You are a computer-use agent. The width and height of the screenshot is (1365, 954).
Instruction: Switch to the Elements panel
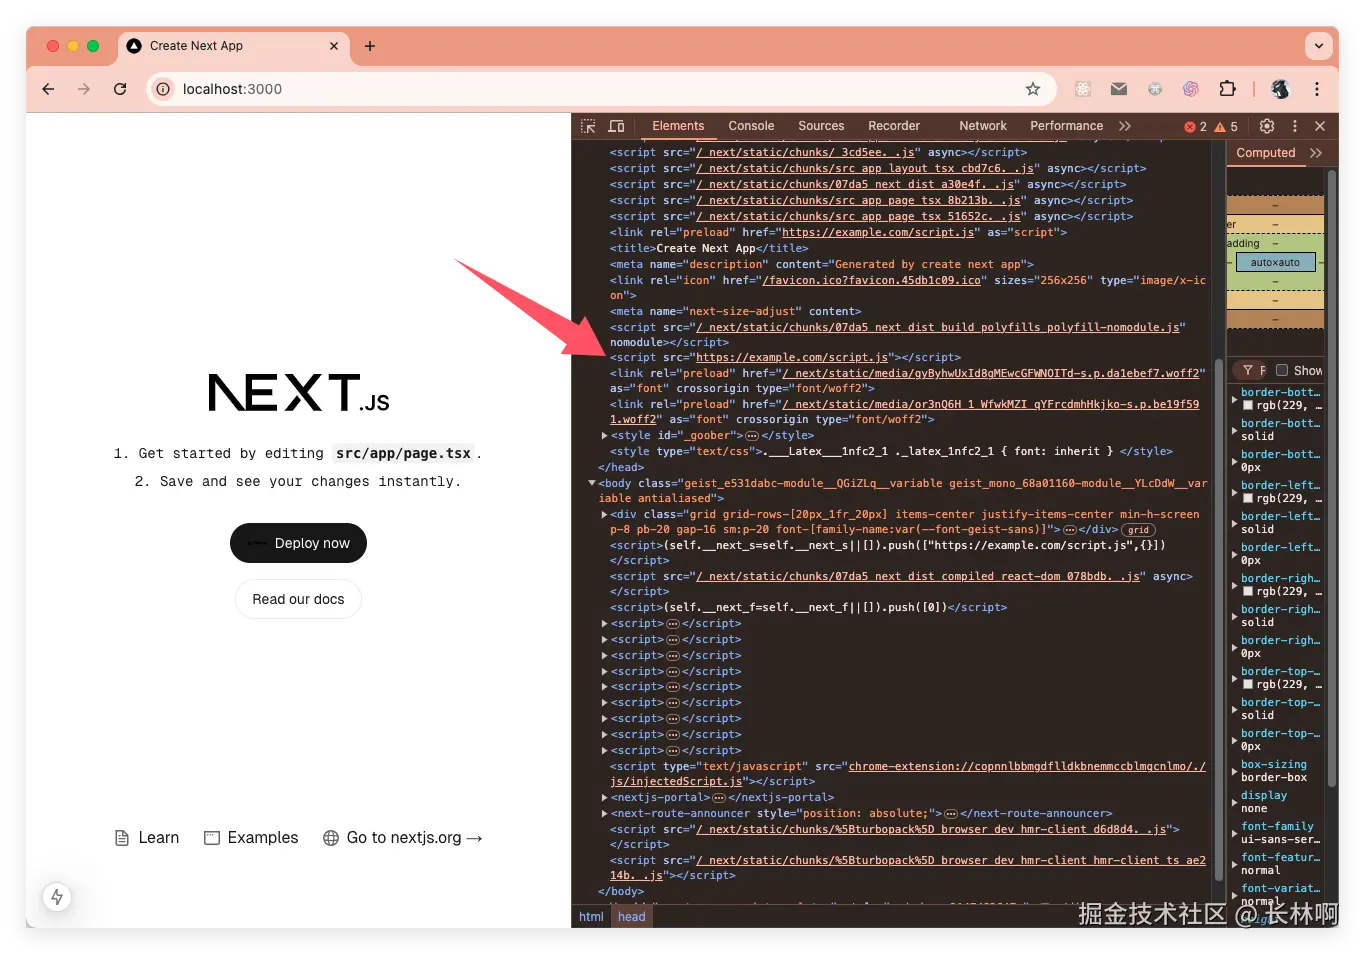pyautogui.click(x=678, y=126)
